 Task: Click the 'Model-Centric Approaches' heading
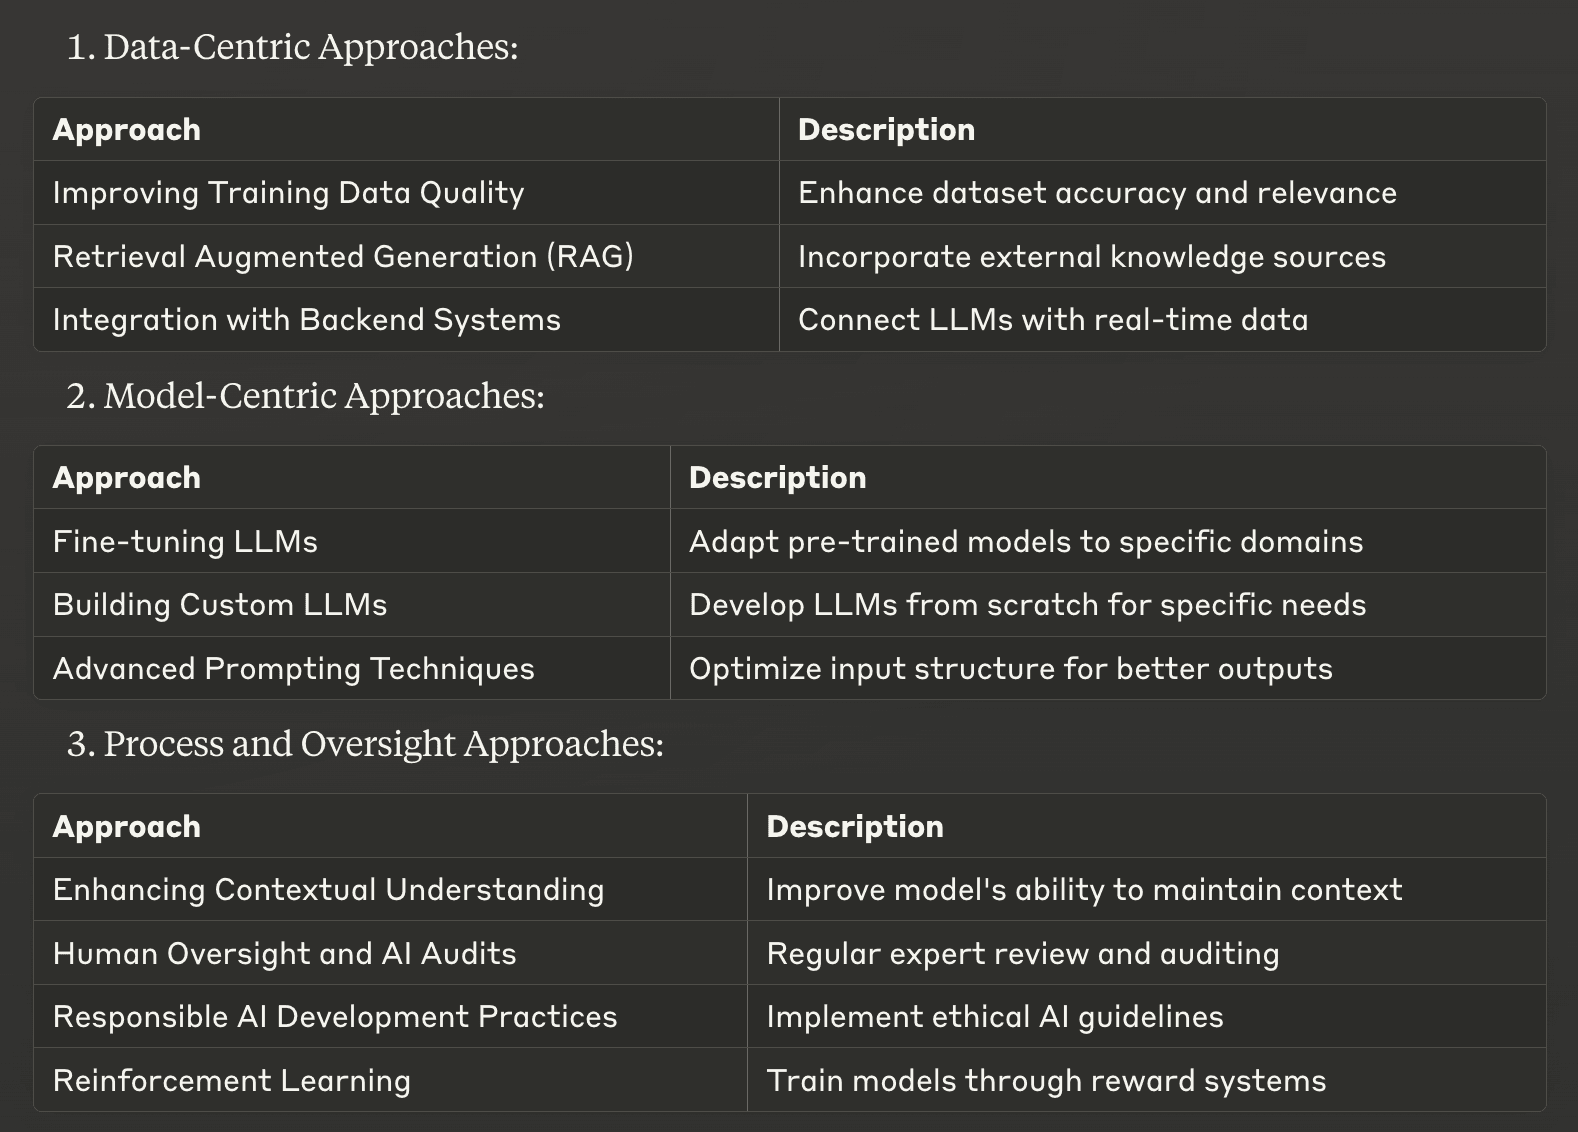point(324,396)
